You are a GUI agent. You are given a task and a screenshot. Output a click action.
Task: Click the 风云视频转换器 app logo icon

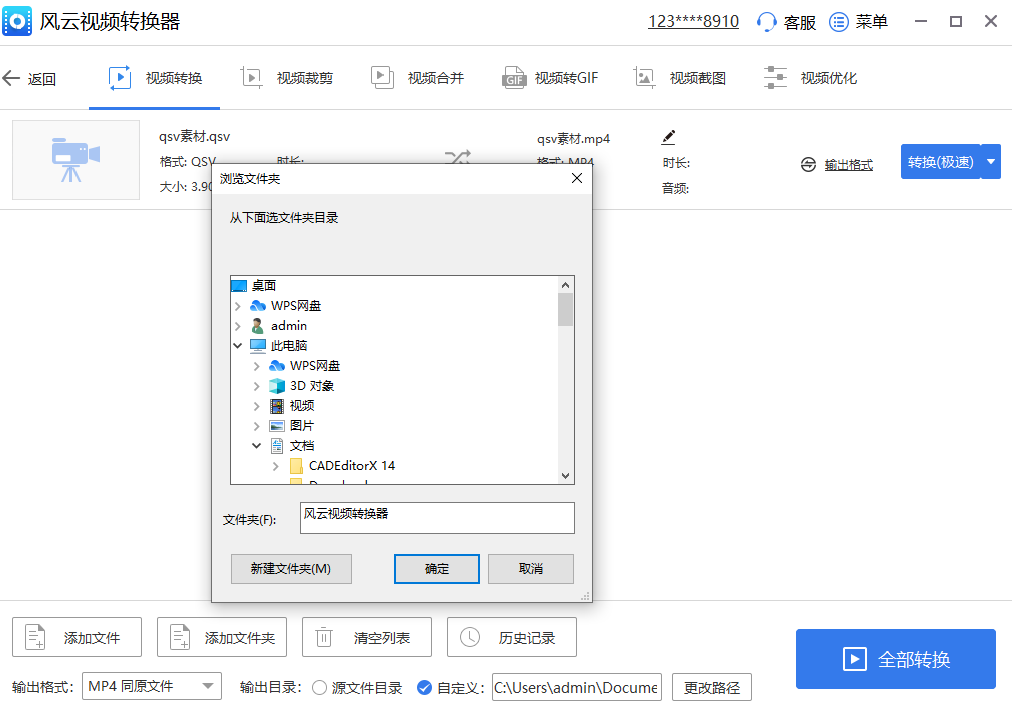17,21
